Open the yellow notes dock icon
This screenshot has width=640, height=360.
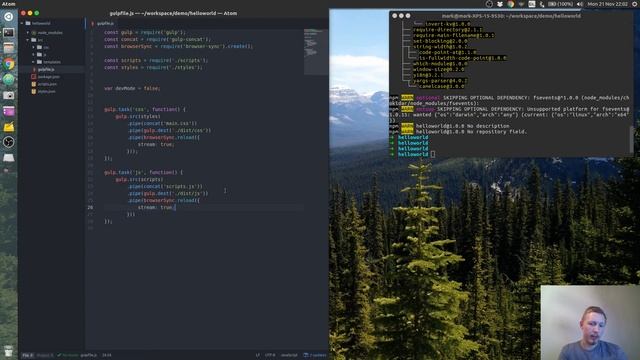point(9,127)
